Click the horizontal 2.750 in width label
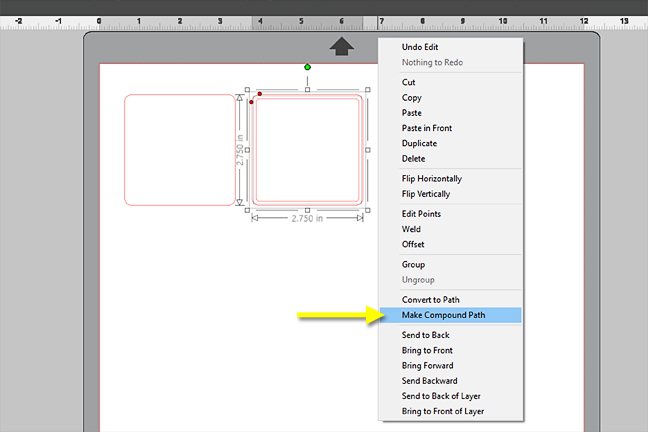This screenshot has width=648, height=432. coord(307,219)
